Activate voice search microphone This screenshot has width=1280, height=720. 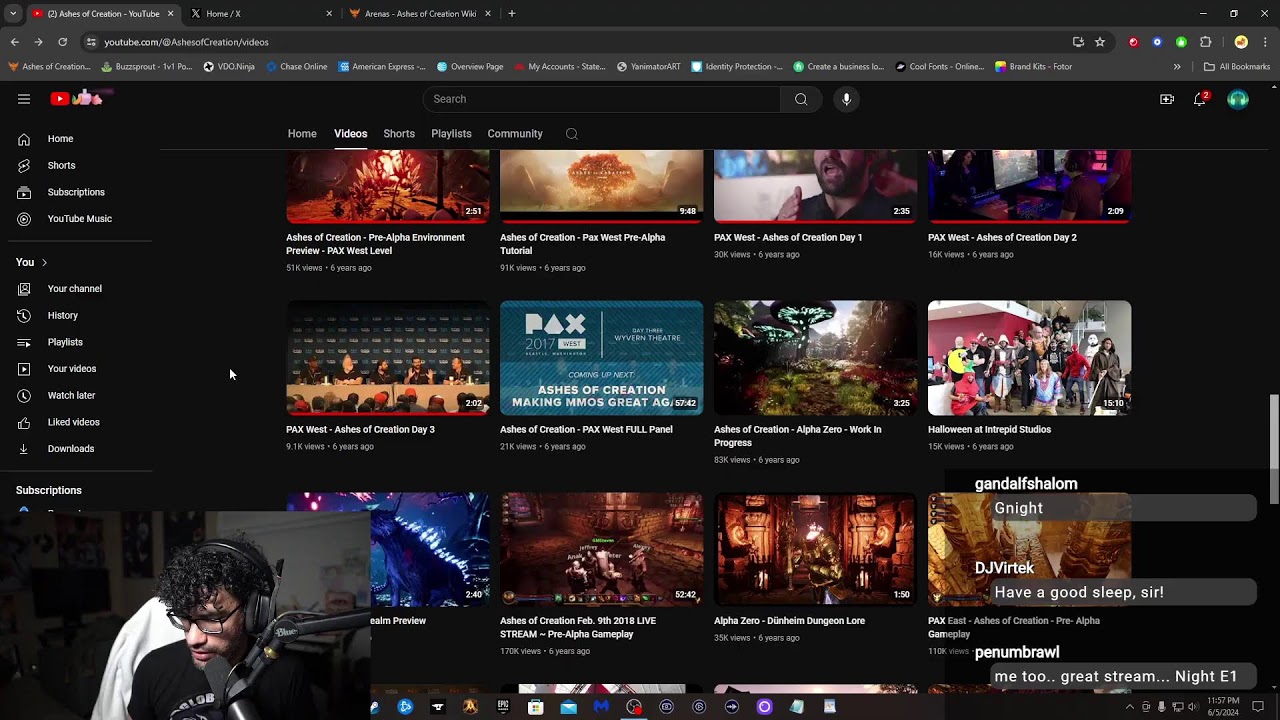click(x=846, y=99)
